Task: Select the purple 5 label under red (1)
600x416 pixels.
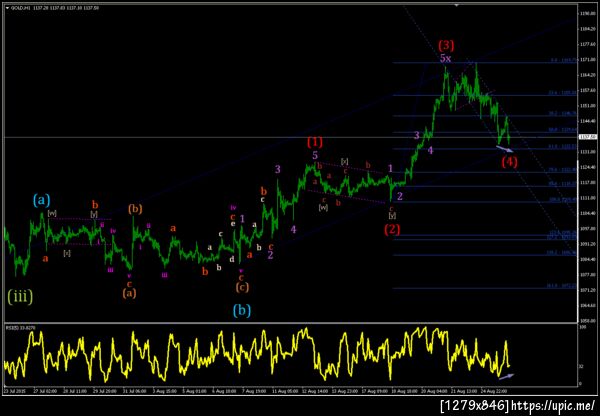Action: [315, 155]
